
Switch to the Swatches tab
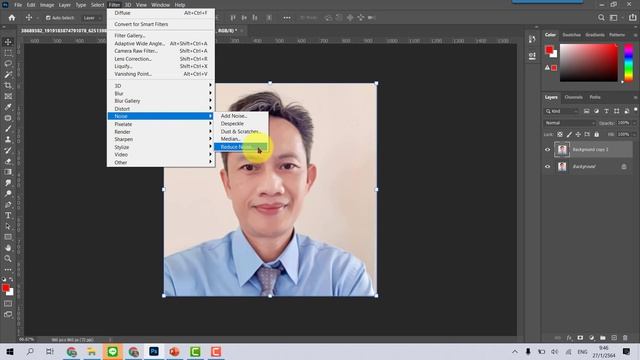point(571,35)
